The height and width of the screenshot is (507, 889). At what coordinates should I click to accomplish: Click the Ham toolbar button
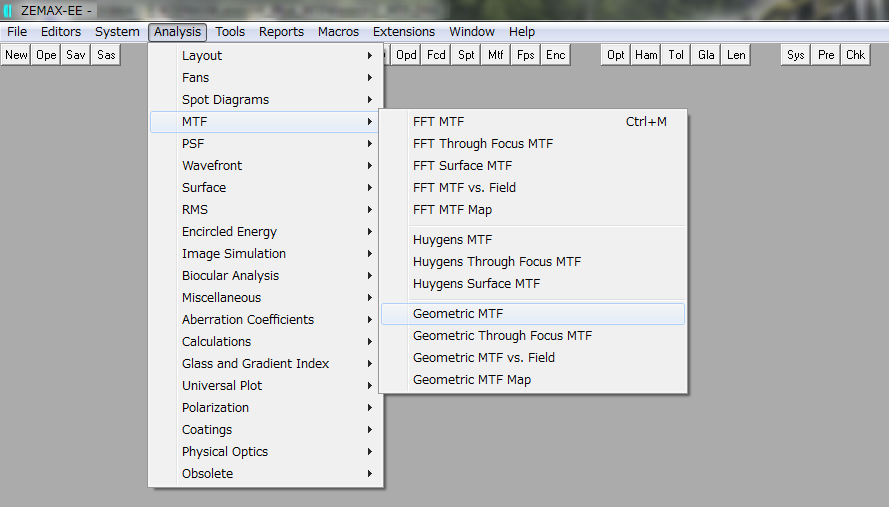646,55
